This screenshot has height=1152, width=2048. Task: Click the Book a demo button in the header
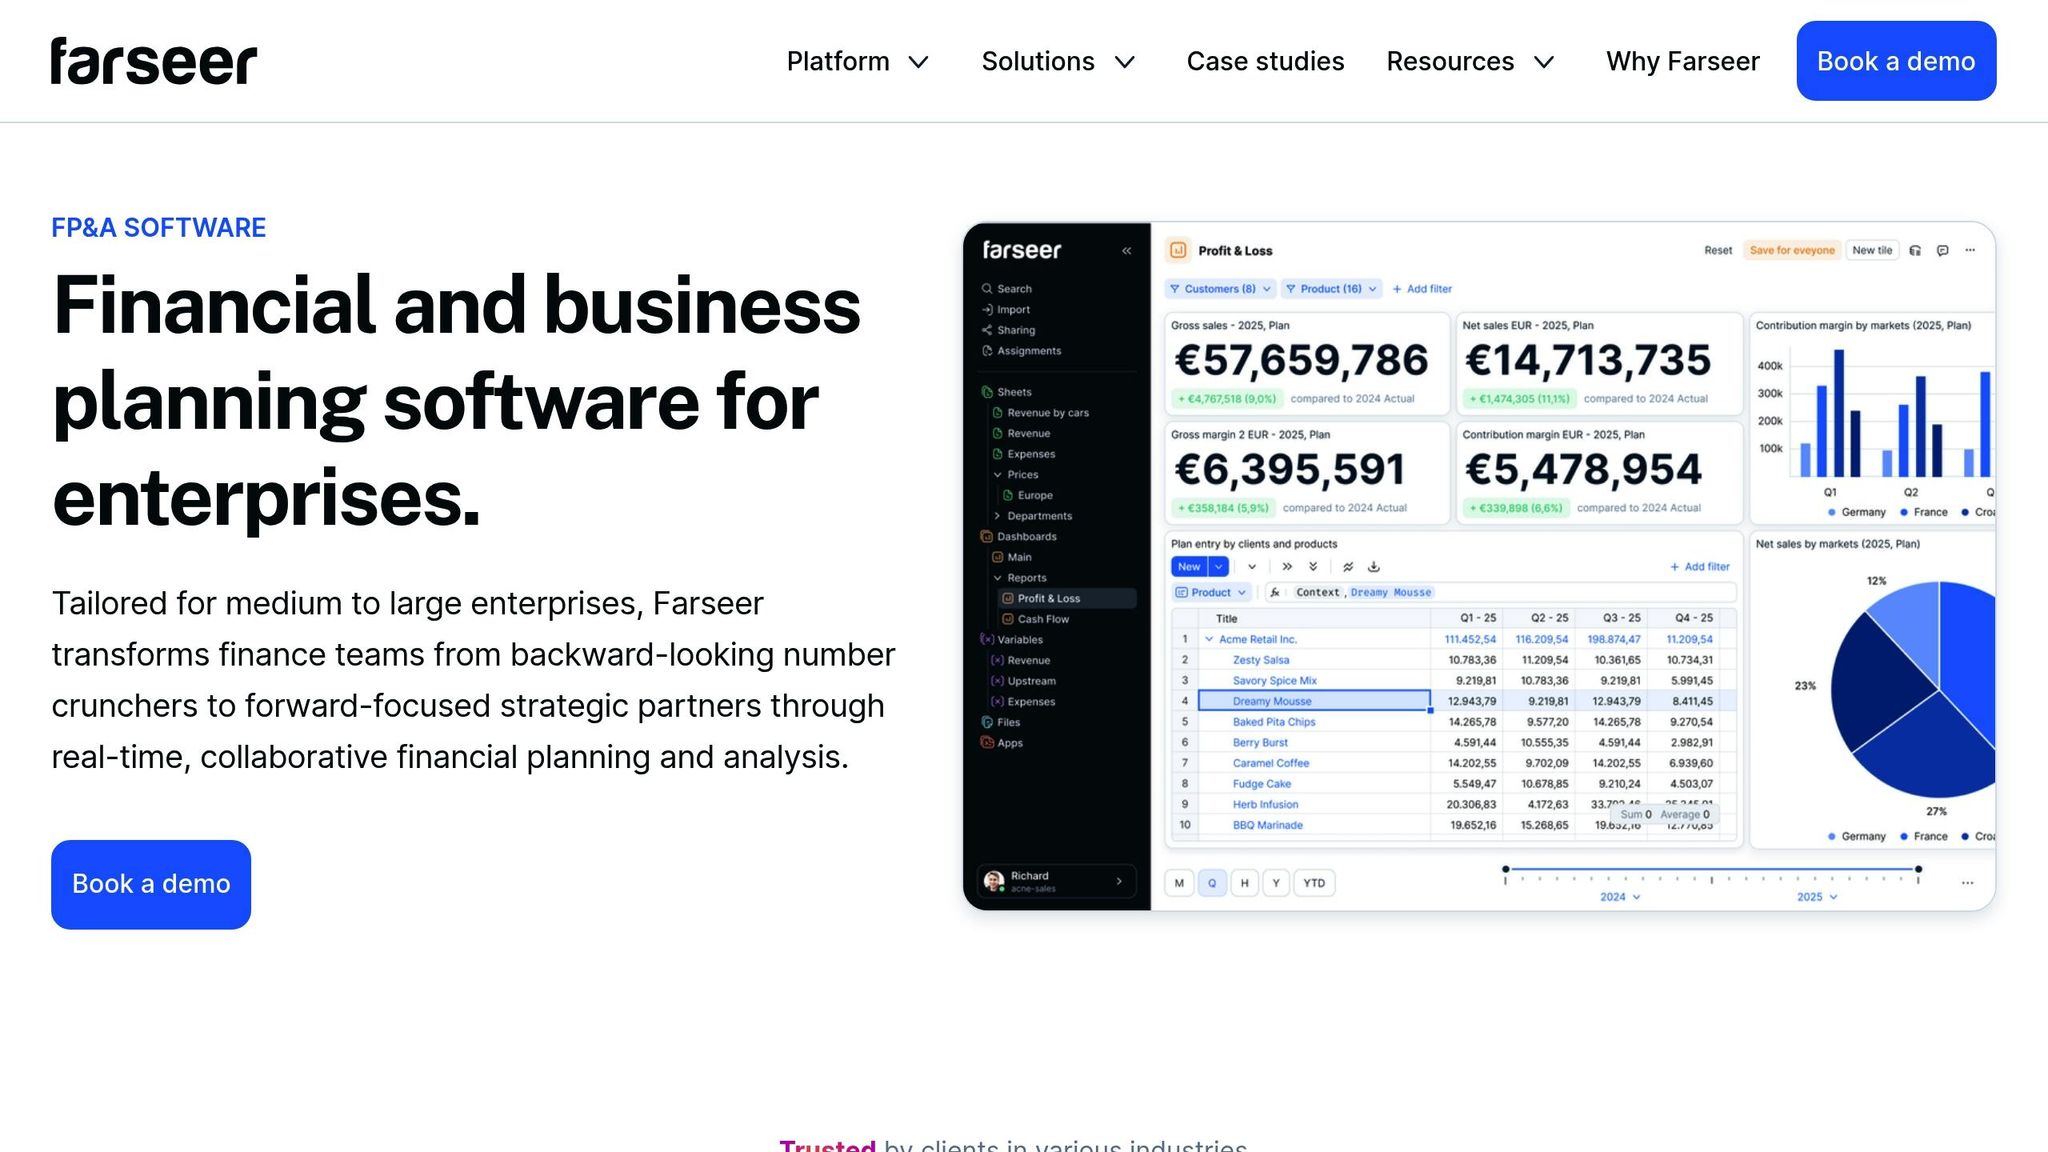(1896, 61)
